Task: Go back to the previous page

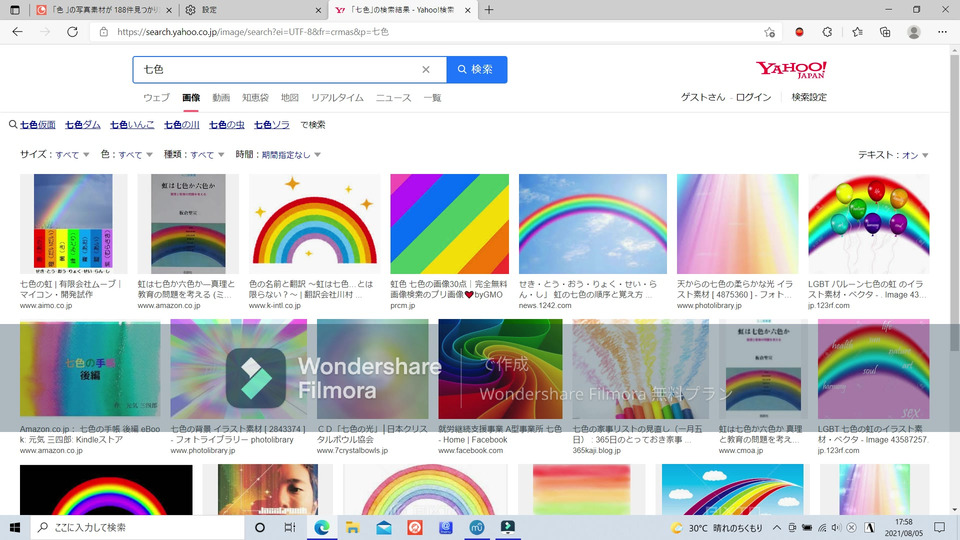Action: (17, 32)
